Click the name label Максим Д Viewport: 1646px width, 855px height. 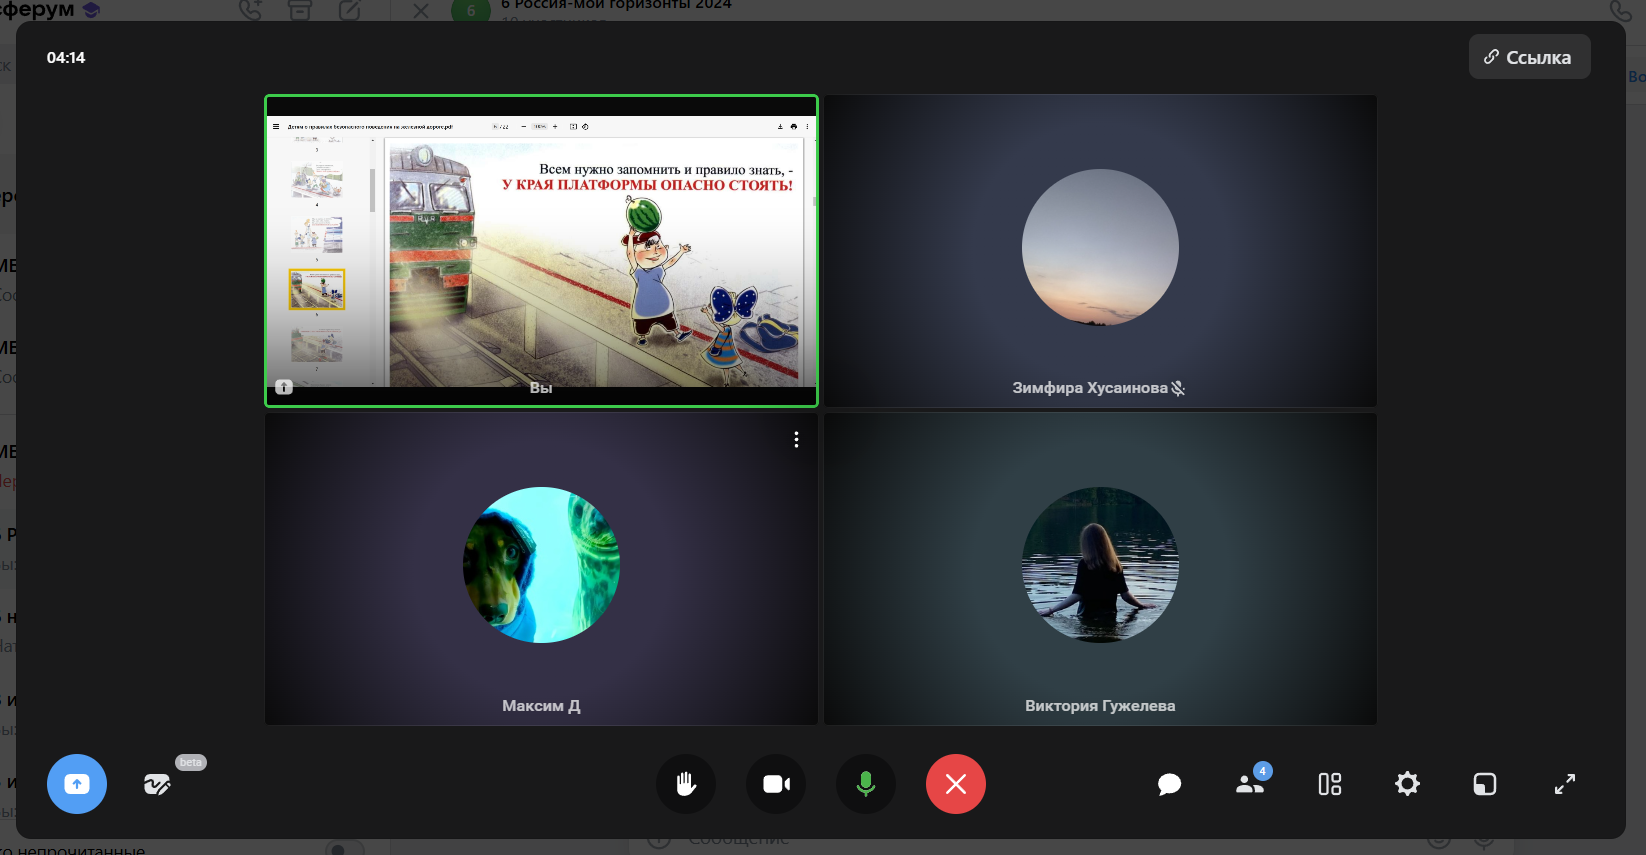(x=541, y=706)
